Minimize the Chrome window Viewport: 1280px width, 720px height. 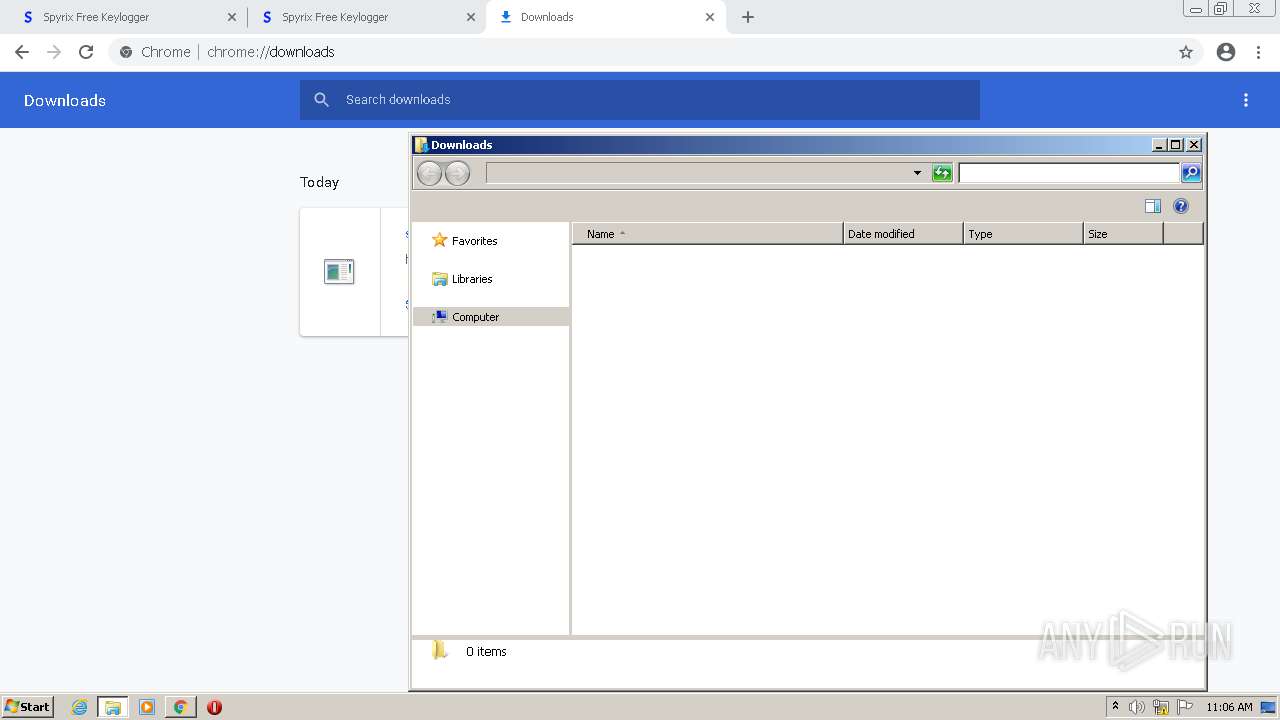tap(1195, 8)
